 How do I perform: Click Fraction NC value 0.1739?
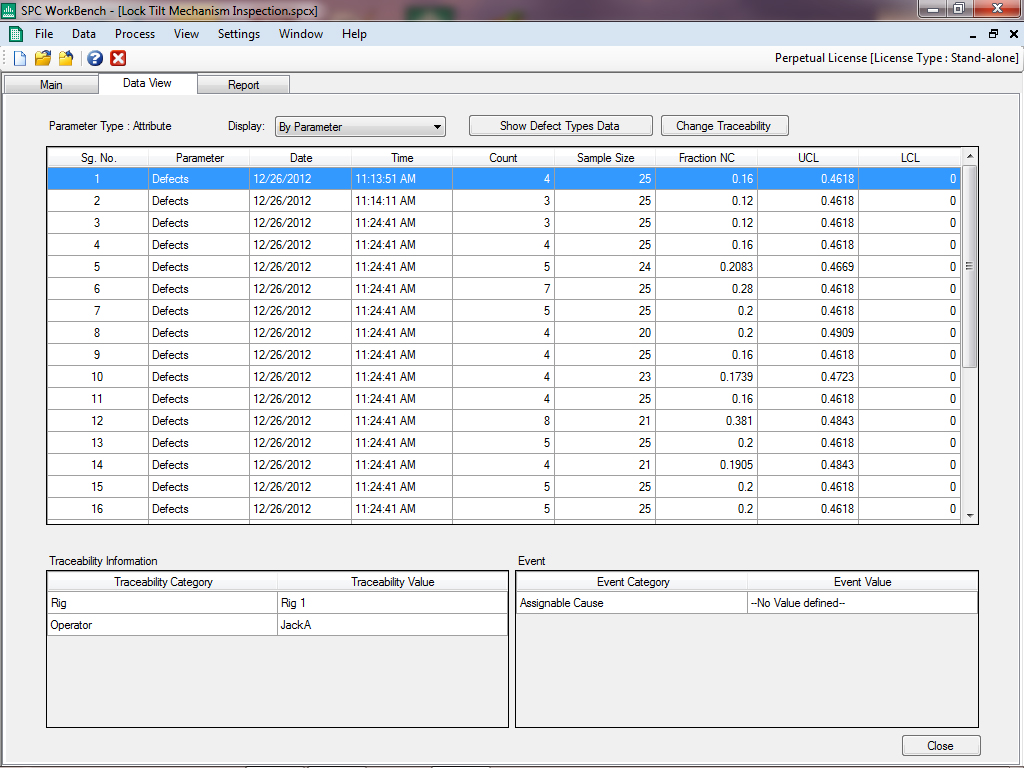[707, 377]
